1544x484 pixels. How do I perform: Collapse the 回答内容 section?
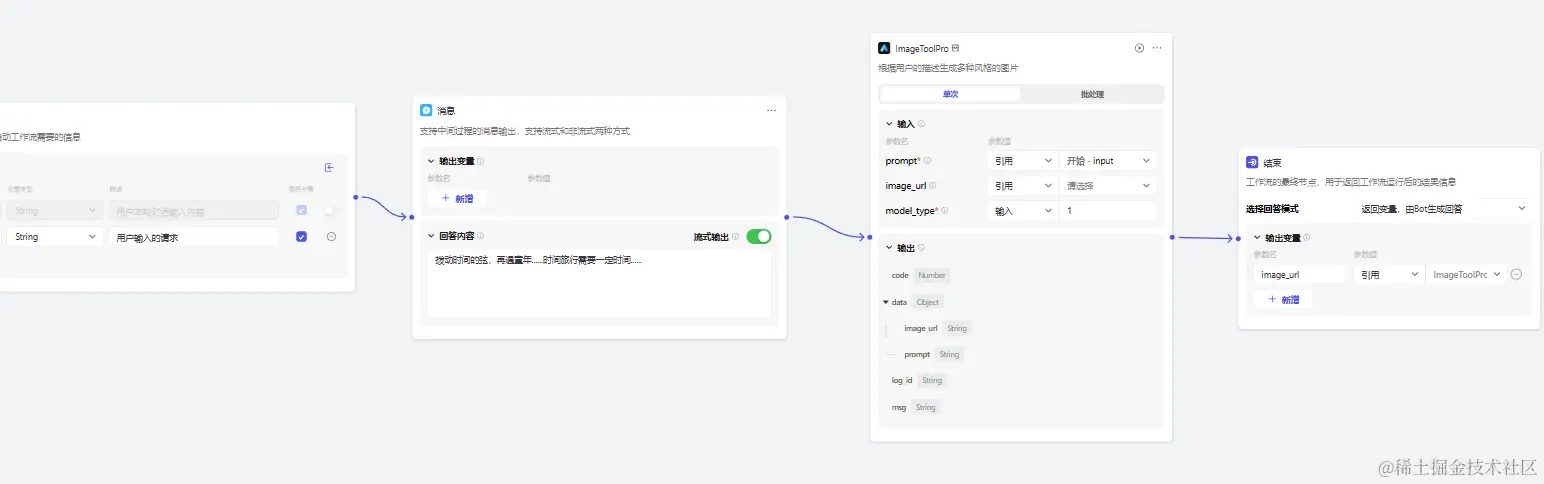431,236
